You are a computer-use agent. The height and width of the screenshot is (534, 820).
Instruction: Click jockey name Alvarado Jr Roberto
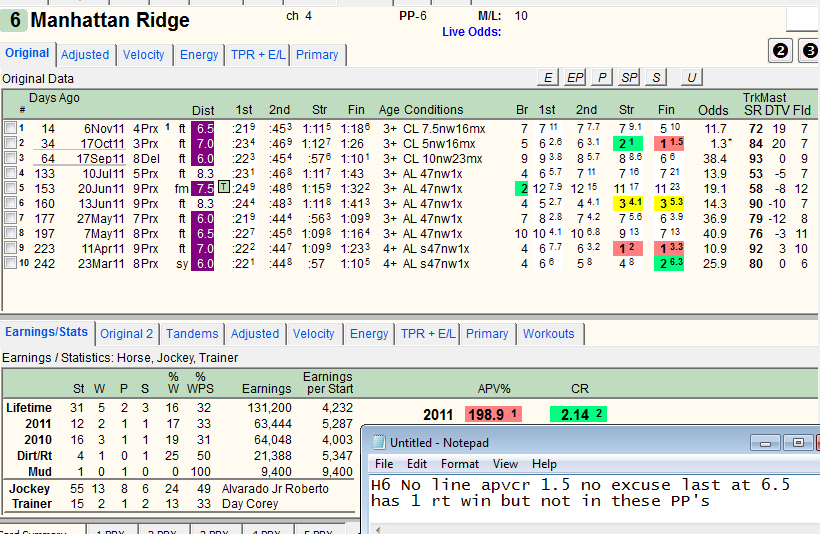275,488
